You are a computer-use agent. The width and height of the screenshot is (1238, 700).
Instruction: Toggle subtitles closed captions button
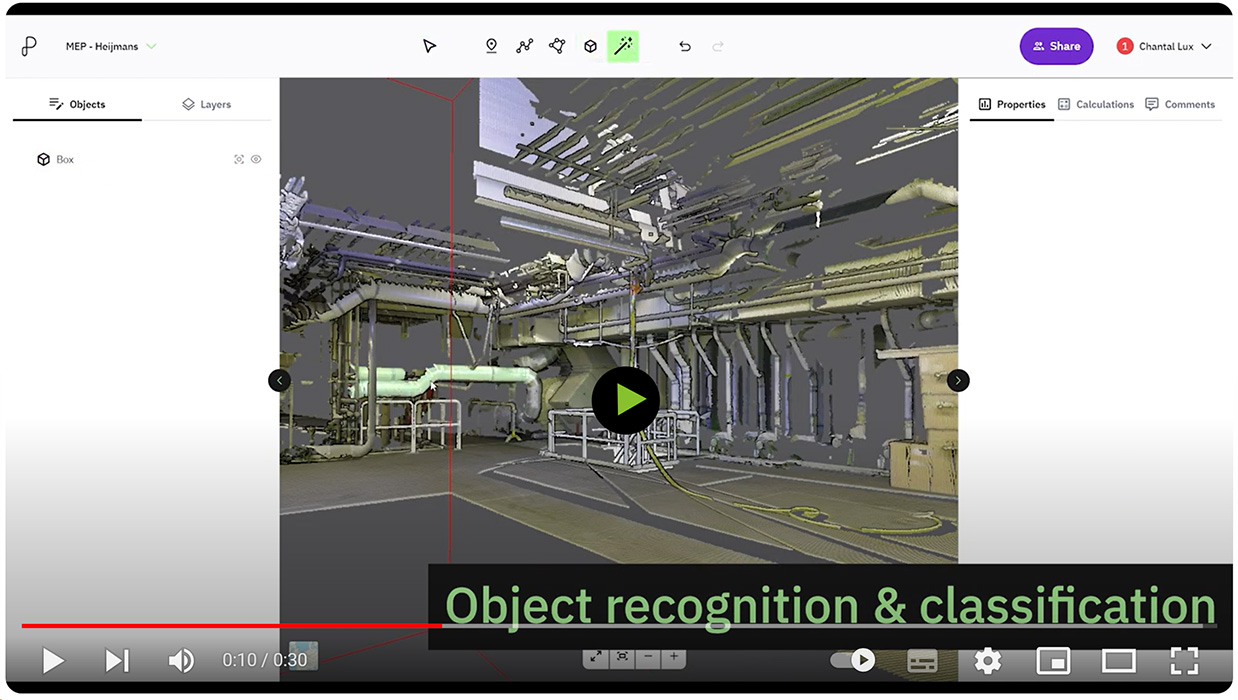(922, 660)
